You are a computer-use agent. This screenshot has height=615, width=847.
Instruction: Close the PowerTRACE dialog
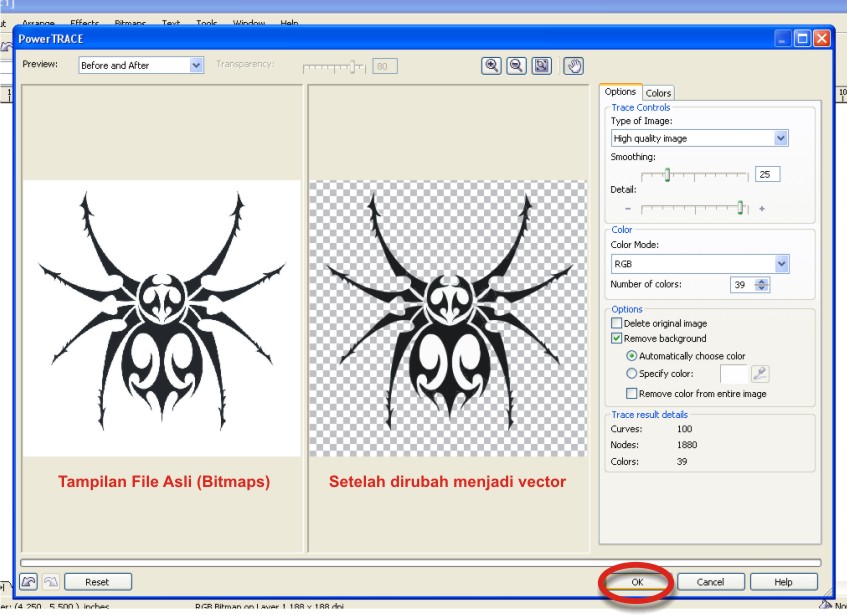[x=822, y=38]
